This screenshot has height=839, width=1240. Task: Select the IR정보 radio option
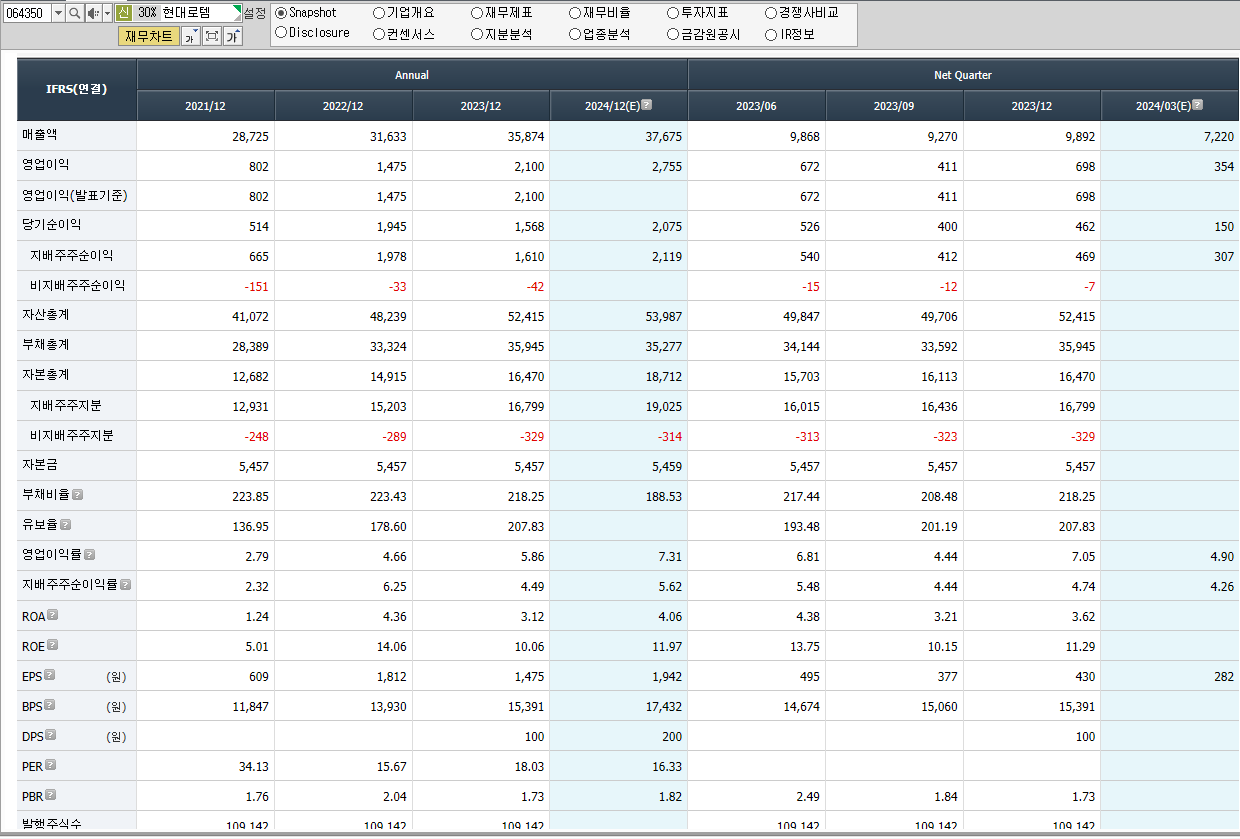pos(771,33)
